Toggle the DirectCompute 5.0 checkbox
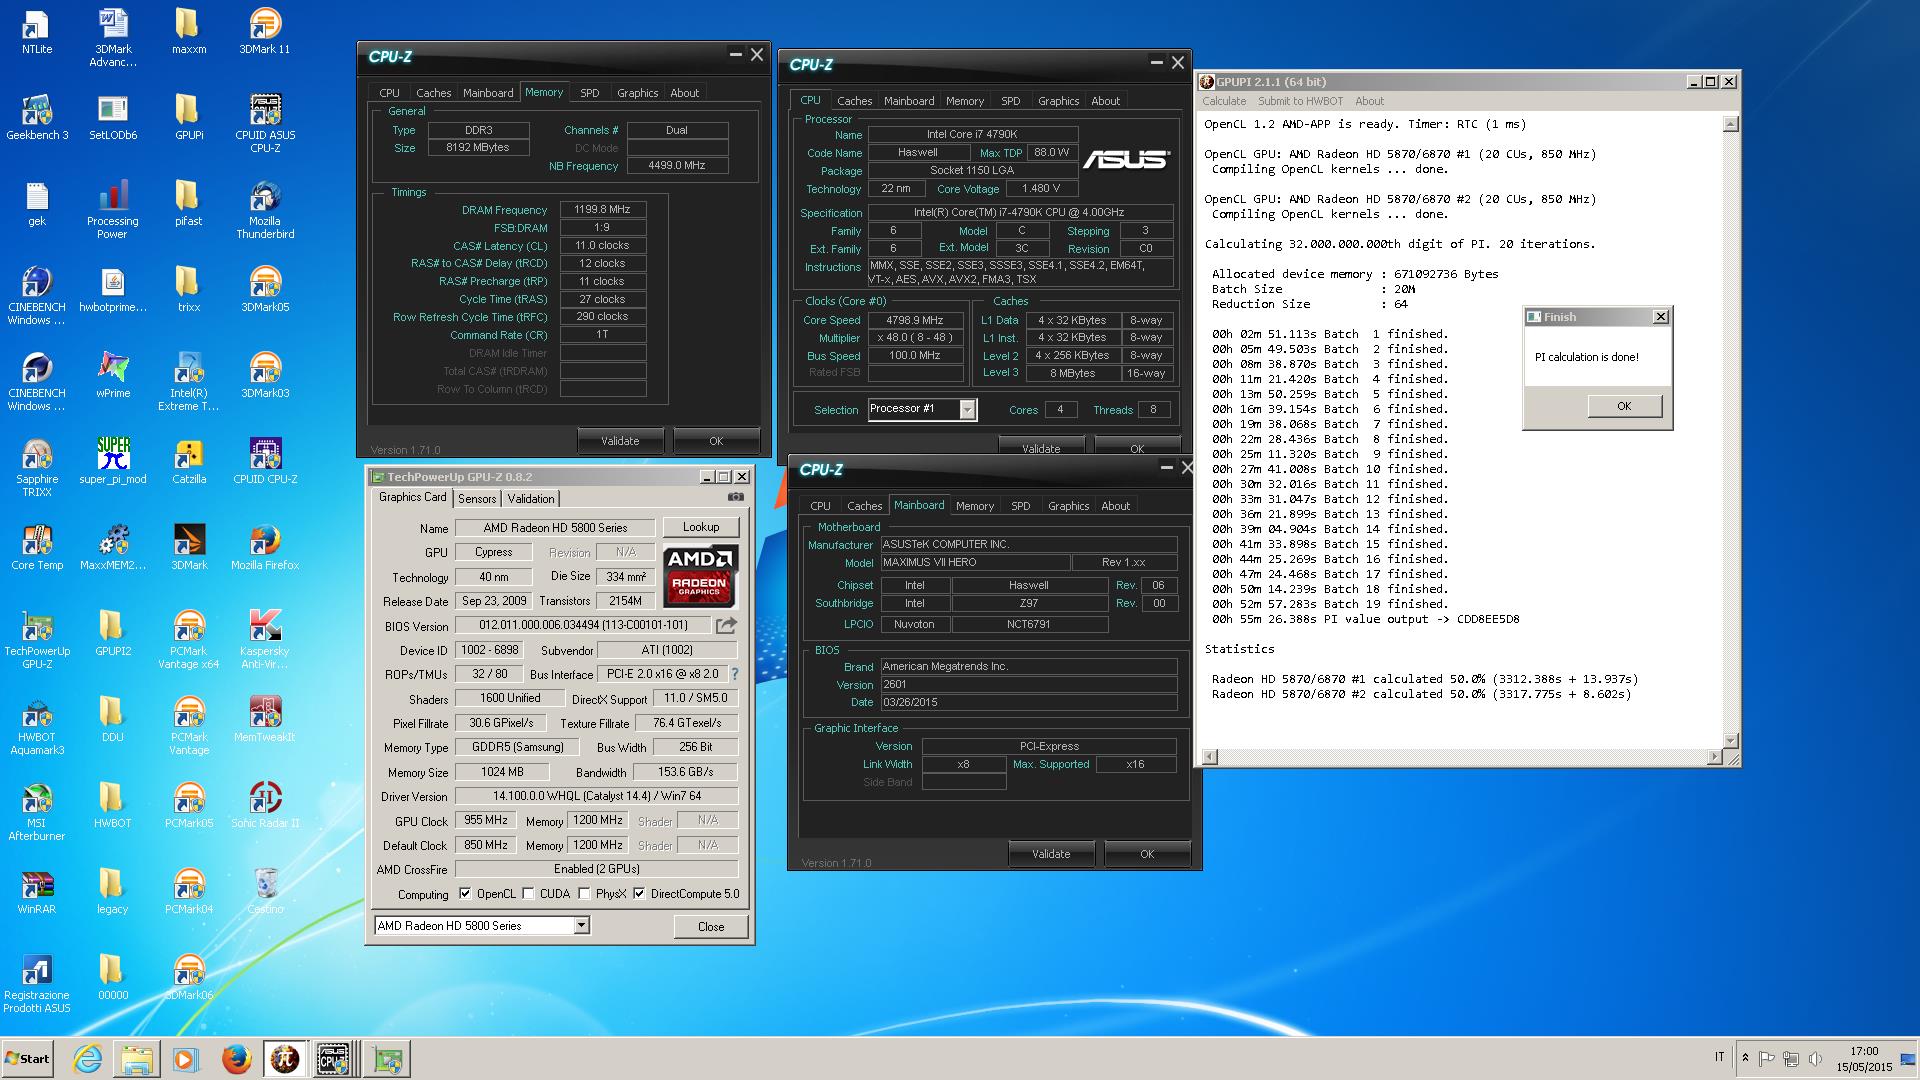Screen dimensions: 1920x1080 click(639, 894)
